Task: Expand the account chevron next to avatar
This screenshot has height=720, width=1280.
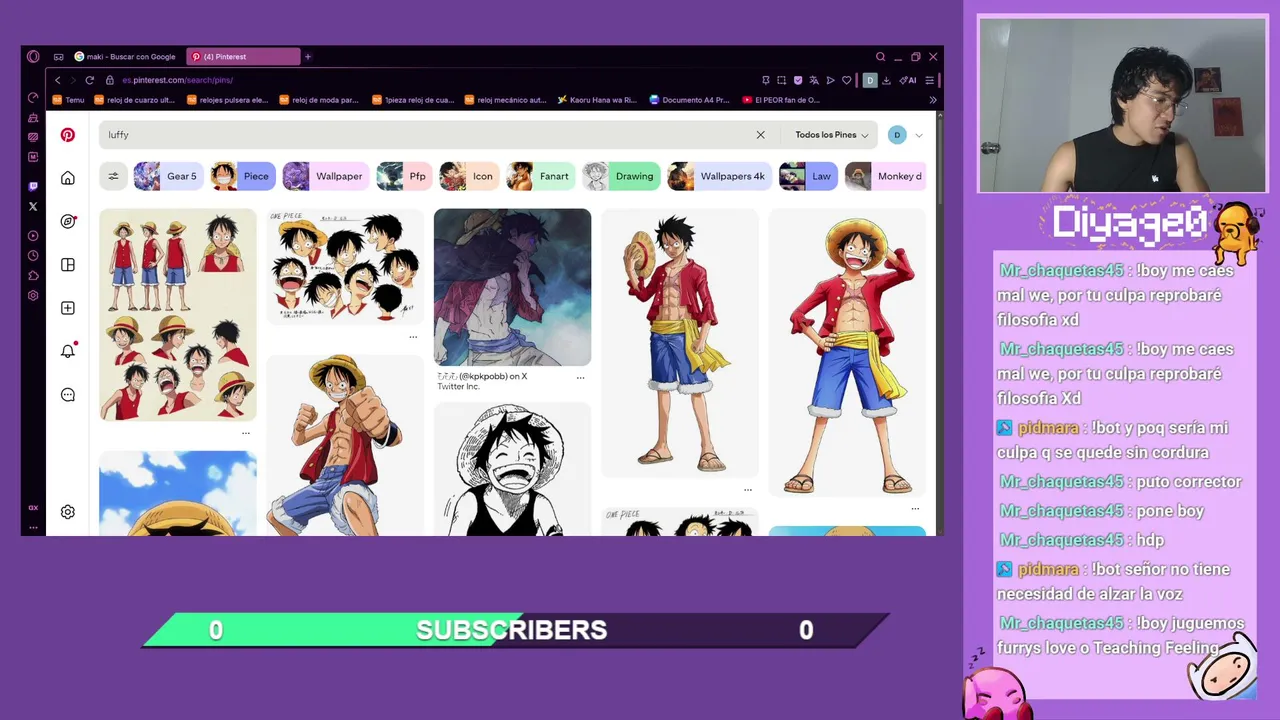Action: [x=919, y=135]
